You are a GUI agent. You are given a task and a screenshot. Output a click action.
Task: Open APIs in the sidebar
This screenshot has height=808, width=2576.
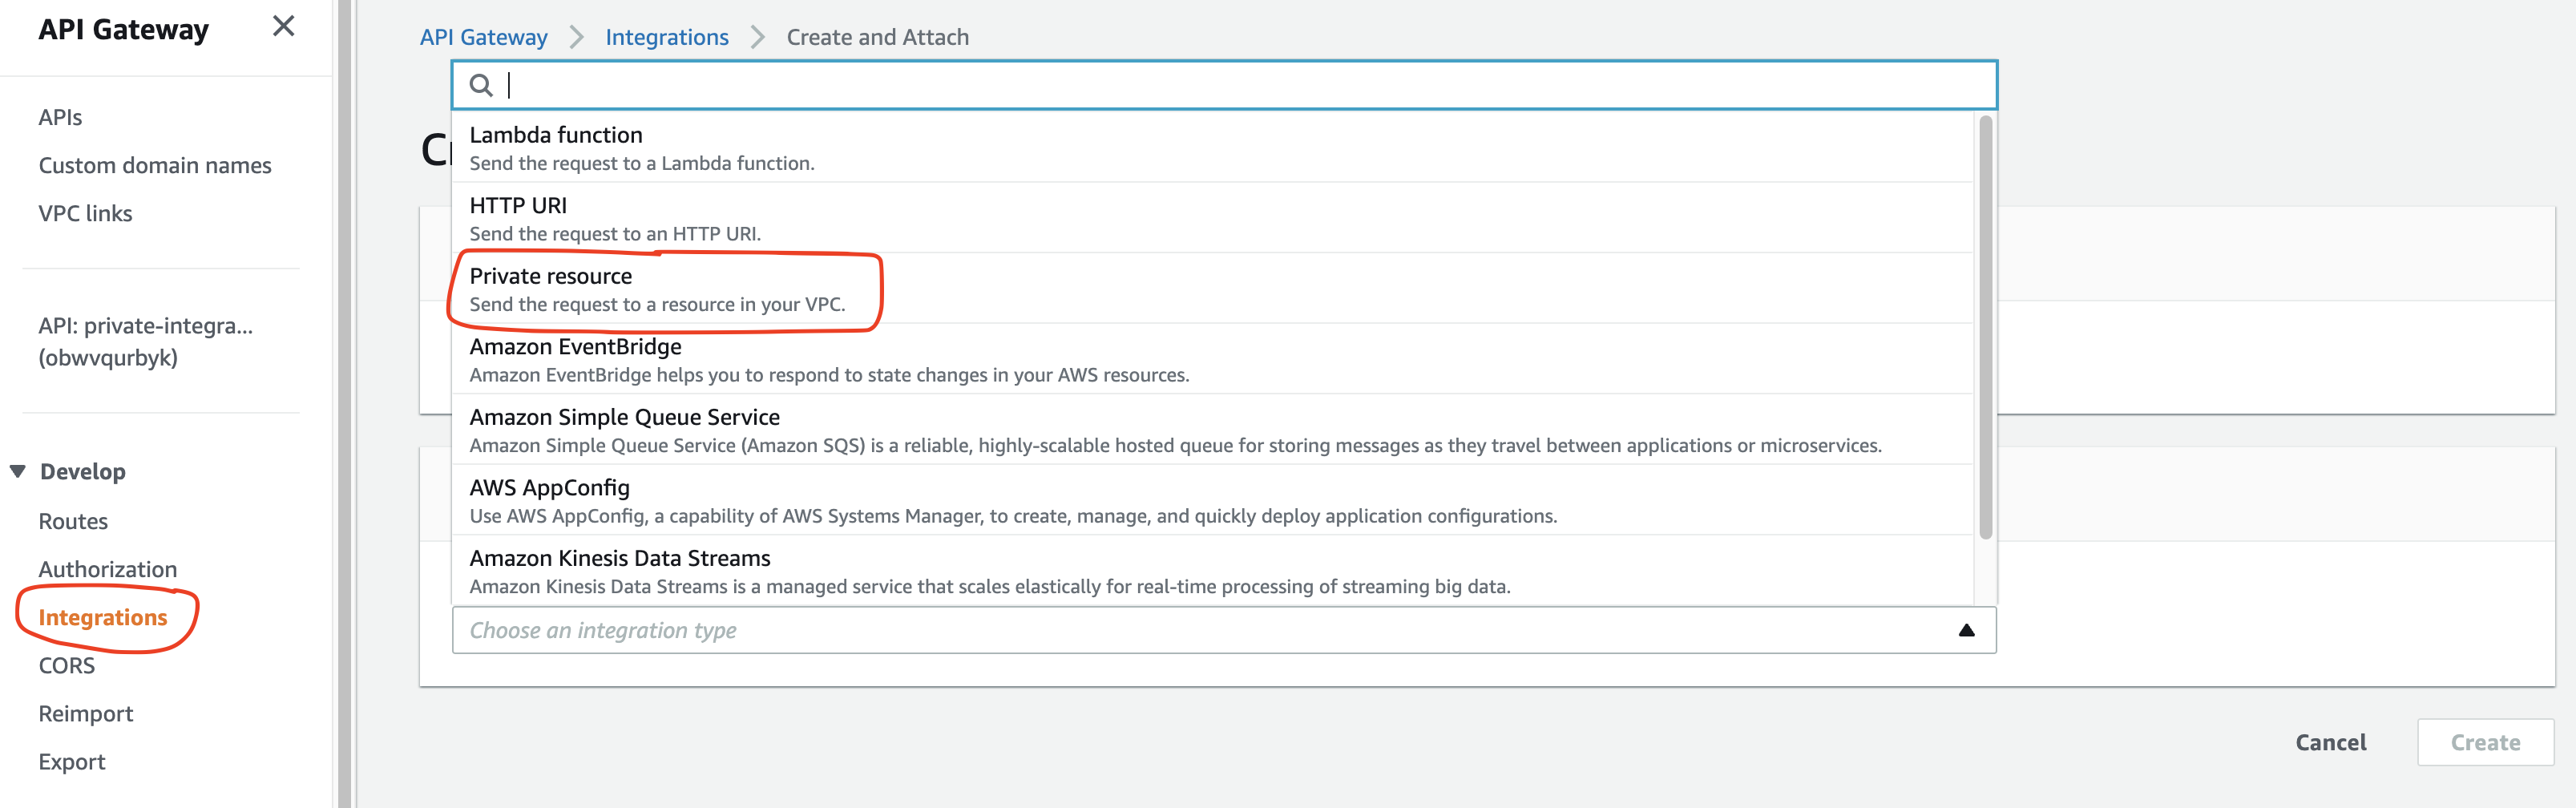(60, 117)
